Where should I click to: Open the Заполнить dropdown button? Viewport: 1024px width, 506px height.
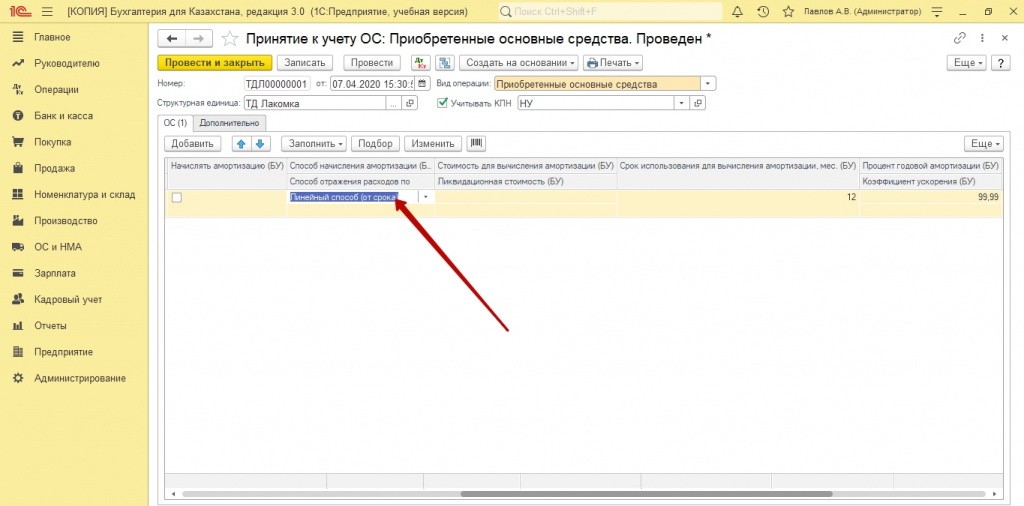pyautogui.click(x=313, y=144)
